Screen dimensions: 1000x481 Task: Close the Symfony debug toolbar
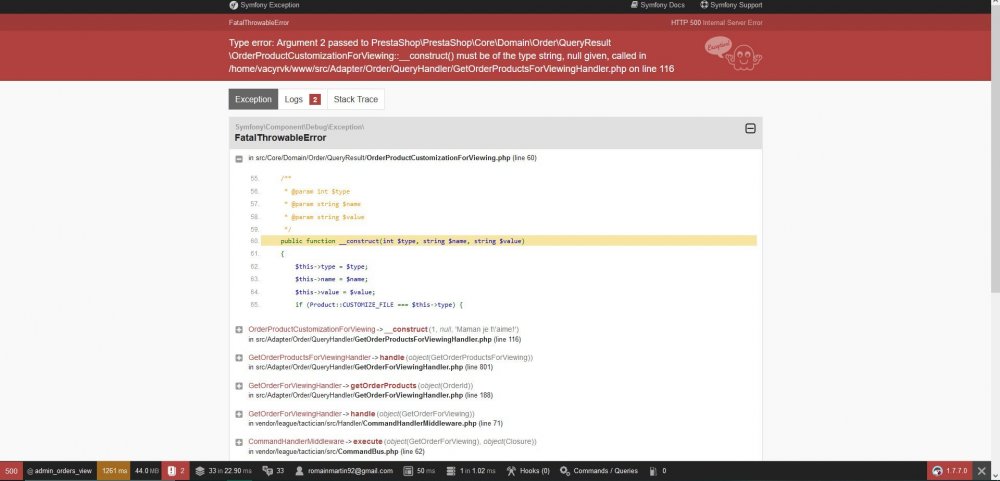[x=982, y=471]
